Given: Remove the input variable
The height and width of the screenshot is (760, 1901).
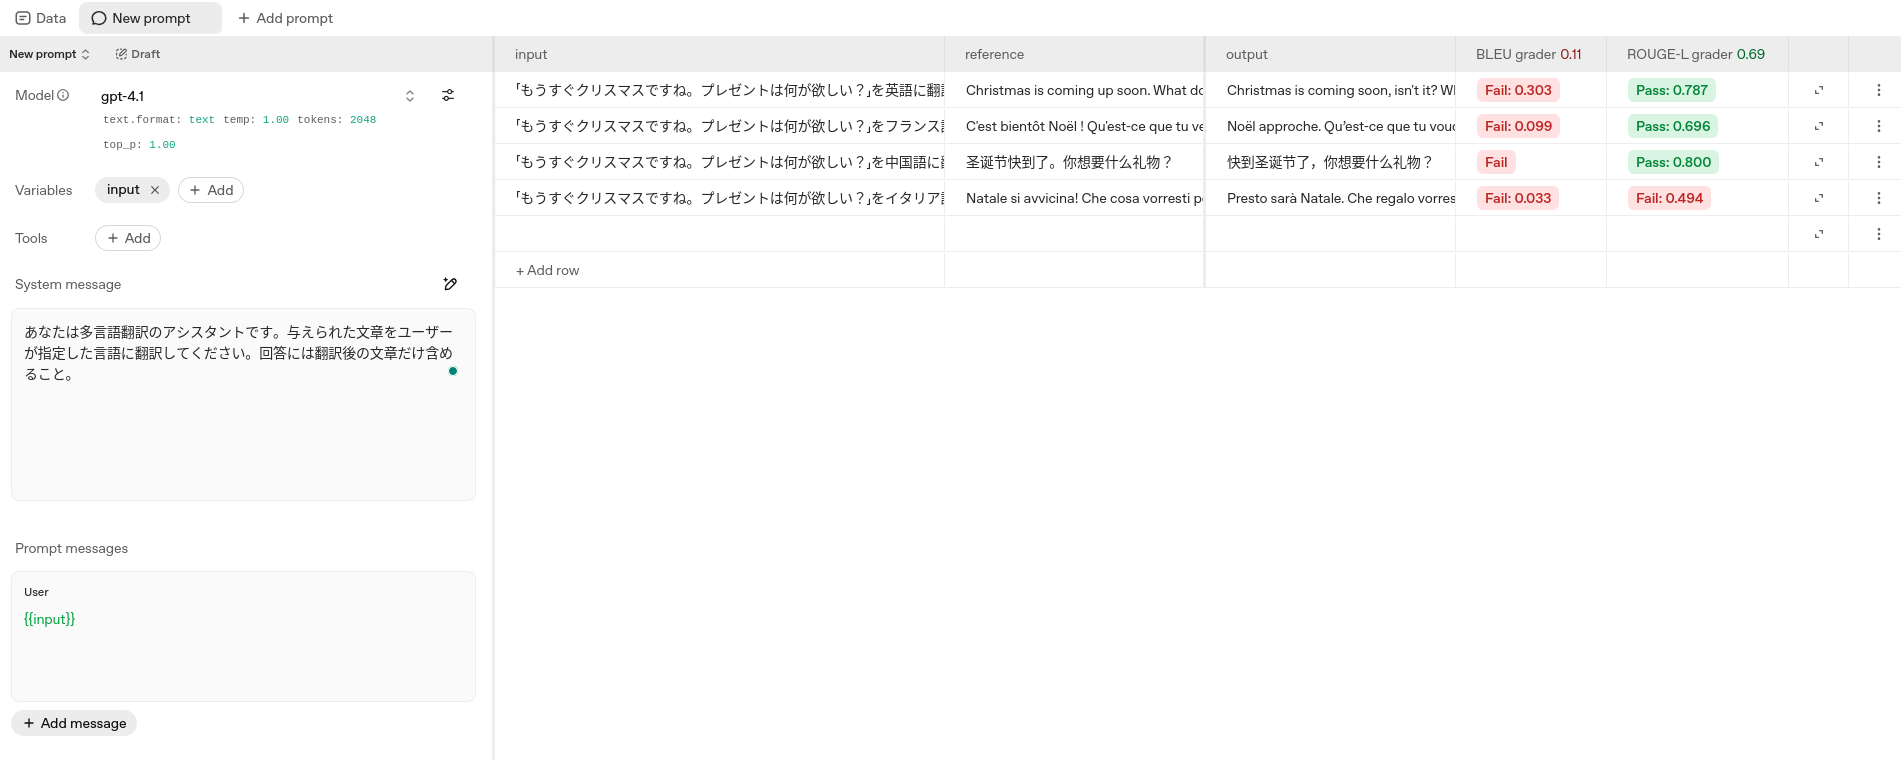Looking at the screenshot, I should (155, 190).
